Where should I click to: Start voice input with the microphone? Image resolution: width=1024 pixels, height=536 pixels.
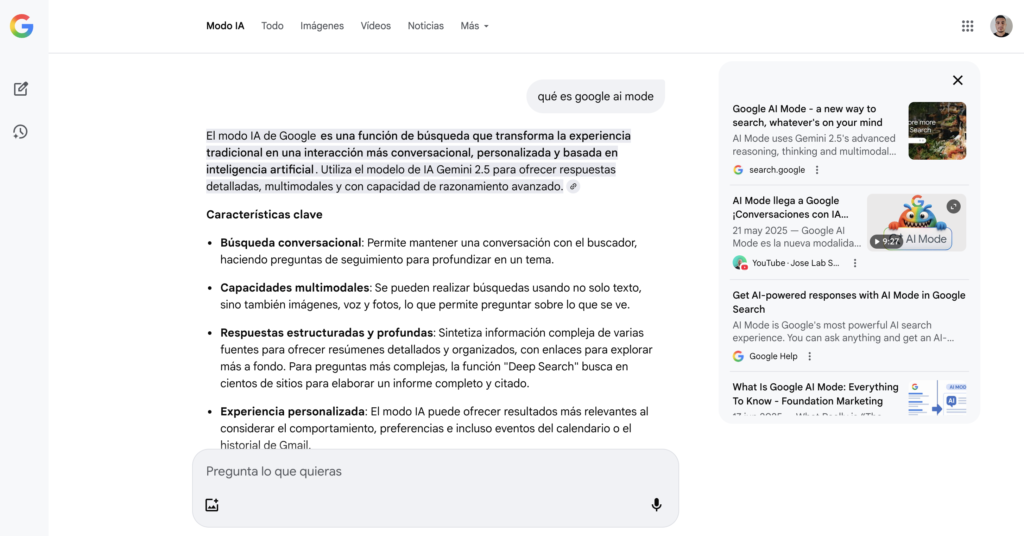(x=656, y=505)
